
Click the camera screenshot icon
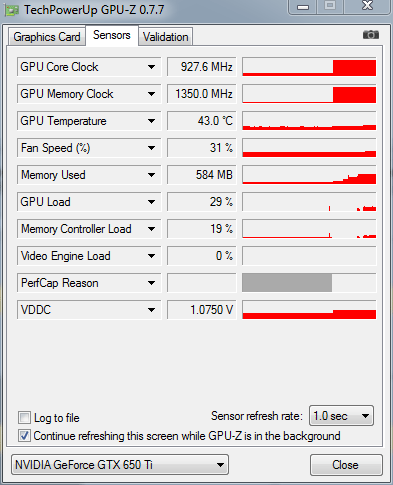point(371,34)
